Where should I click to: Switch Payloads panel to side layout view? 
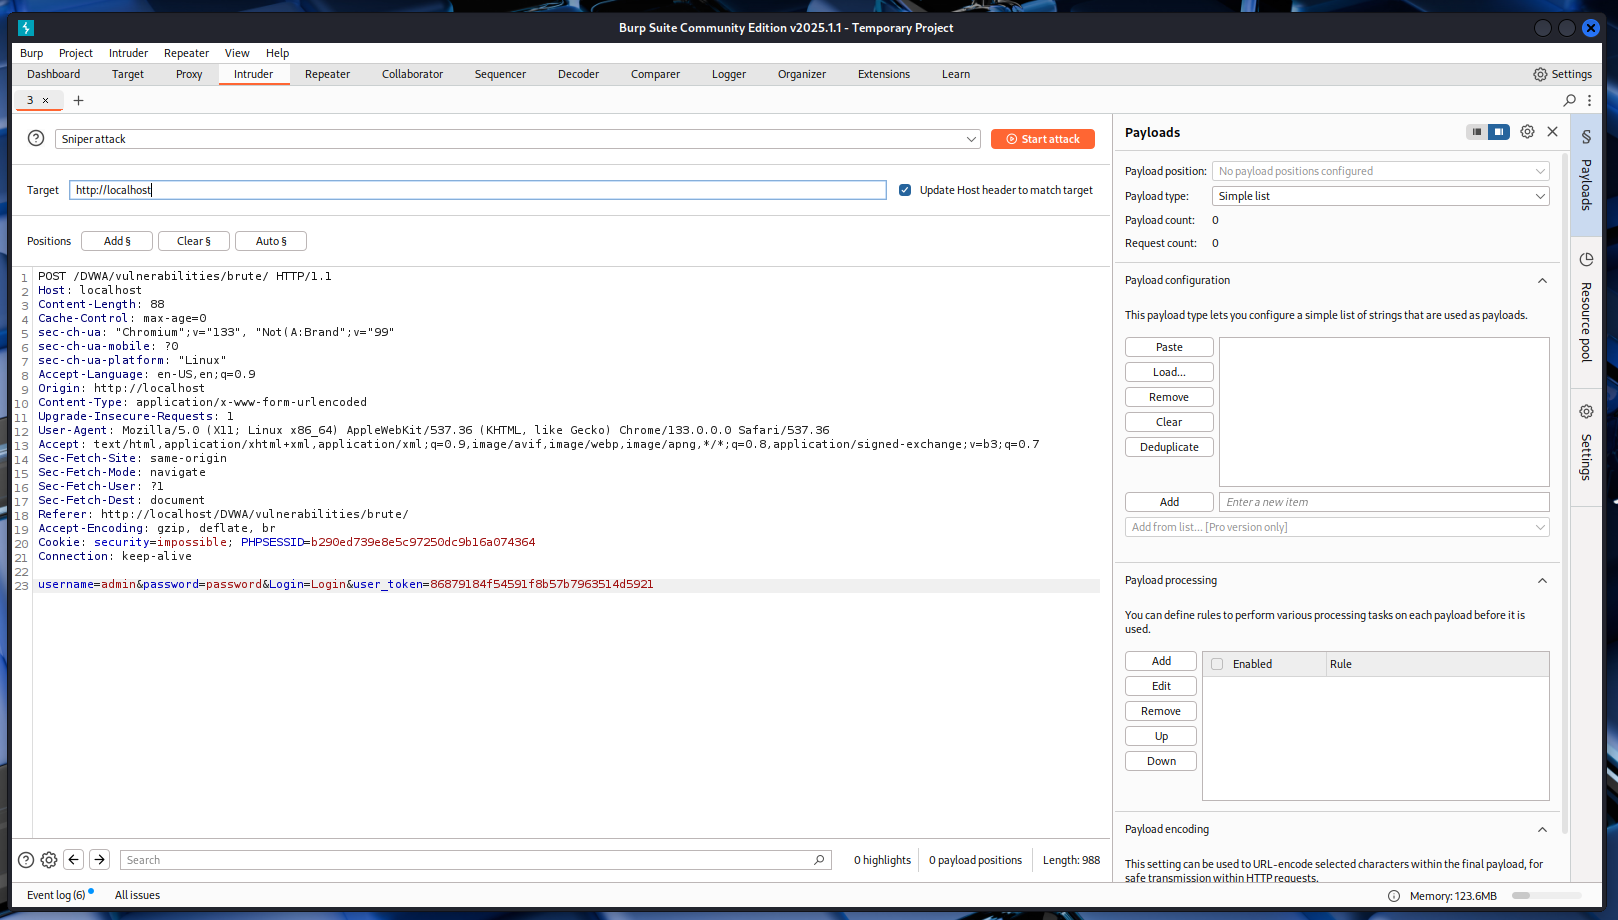[x=1498, y=132]
